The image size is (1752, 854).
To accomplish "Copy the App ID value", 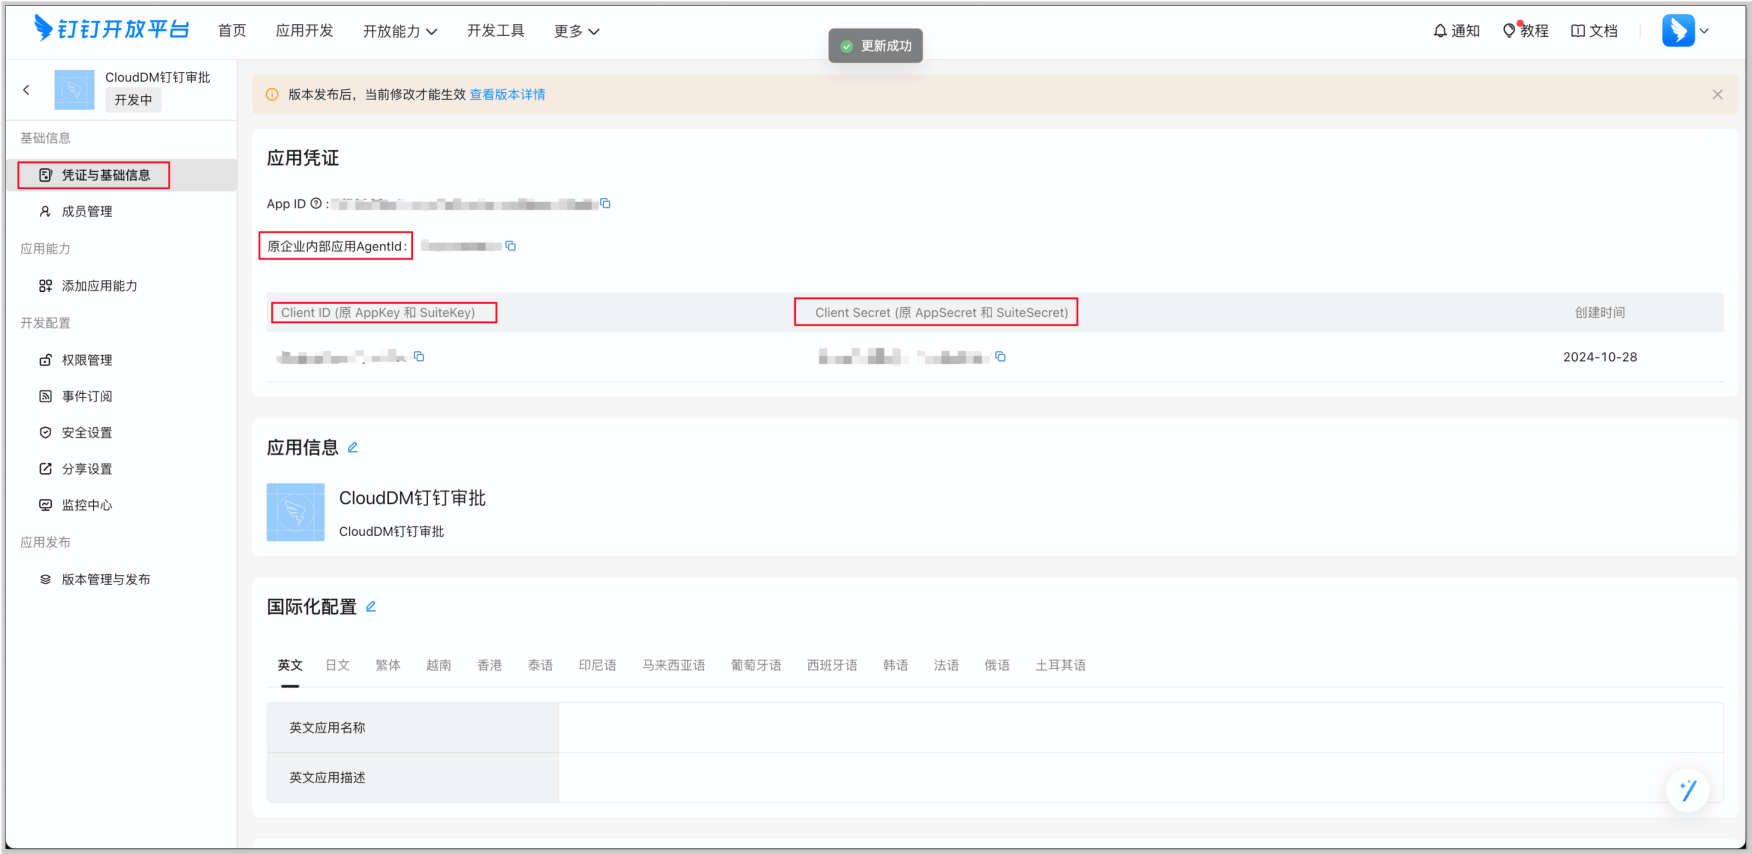I will pos(605,204).
